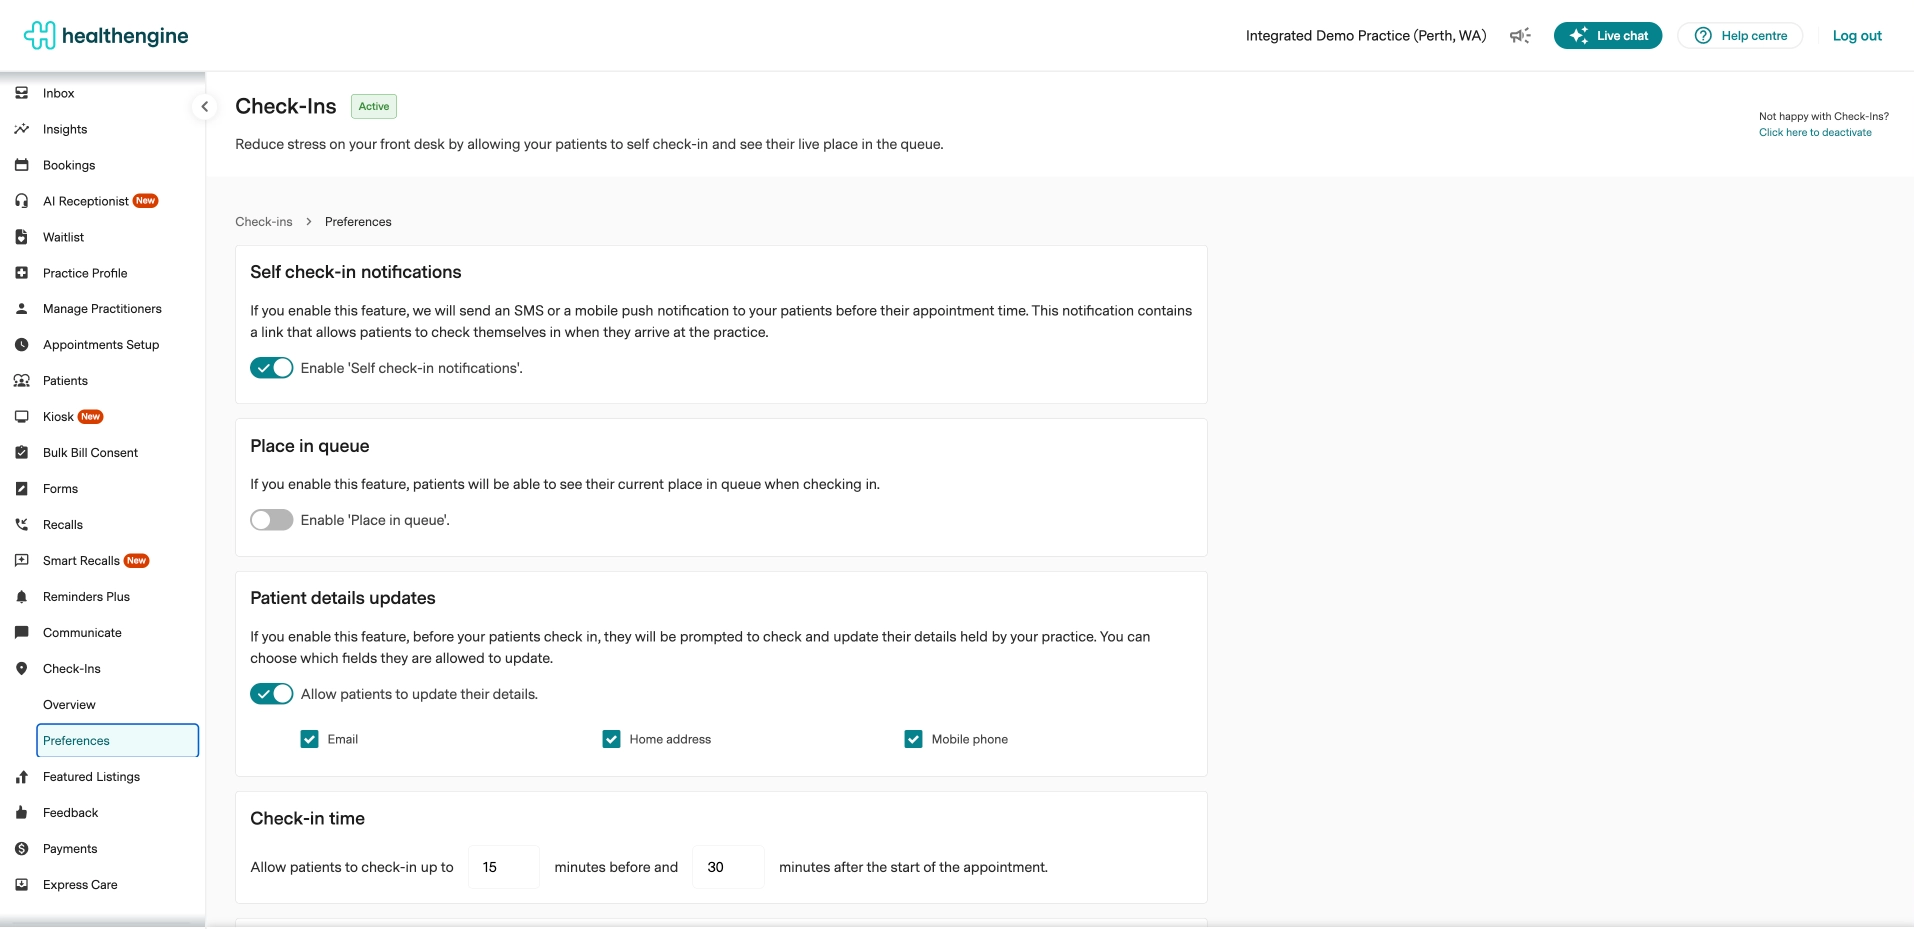This screenshot has height=929, width=1914.
Task: Click the Manage Practitioners person icon
Action: click(x=21, y=309)
